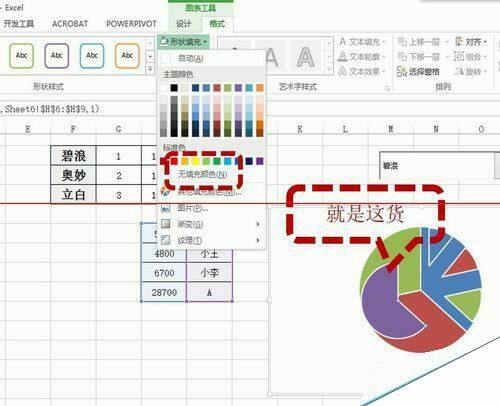Pick the black theme color swatch
The image size is (500, 406).
(x=174, y=88)
